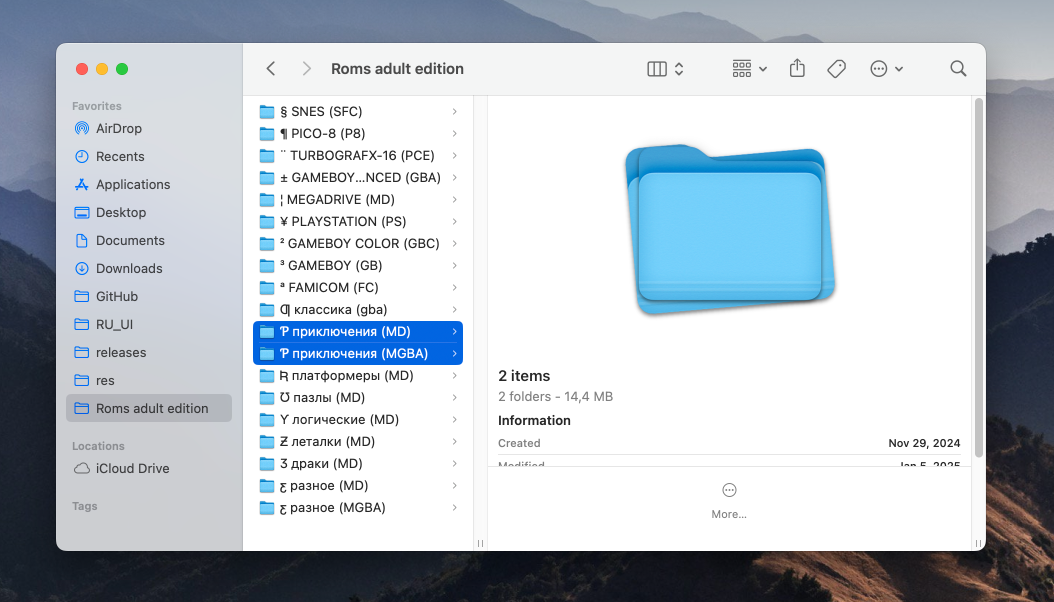Select the драки (MD) folder
Image resolution: width=1054 pixels, height=602 pixels.
[358, 464]
